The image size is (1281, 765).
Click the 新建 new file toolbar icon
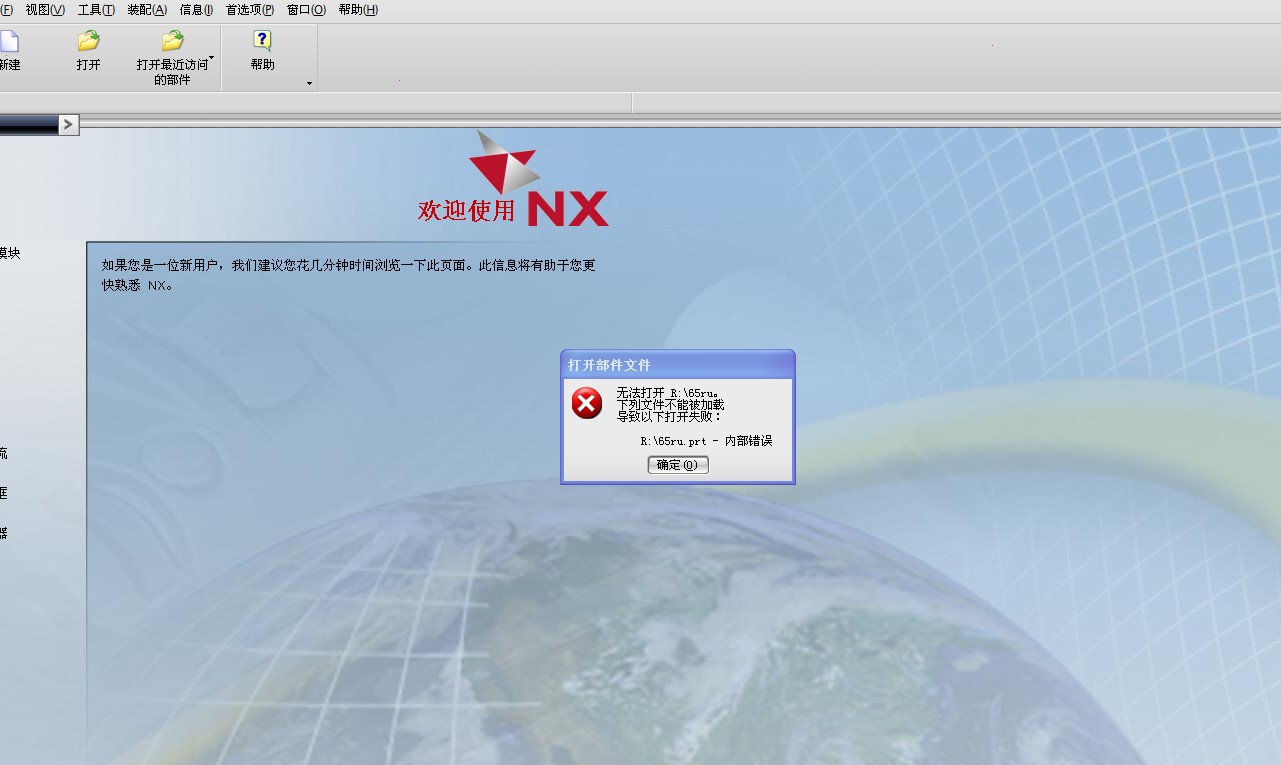[9, 41]
